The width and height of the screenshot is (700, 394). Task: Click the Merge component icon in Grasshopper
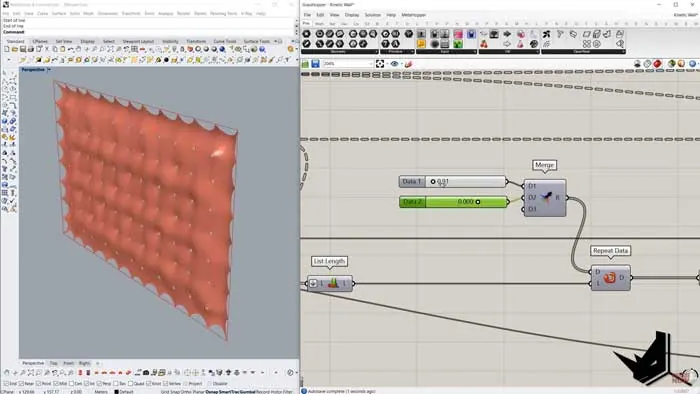[546, 197]
